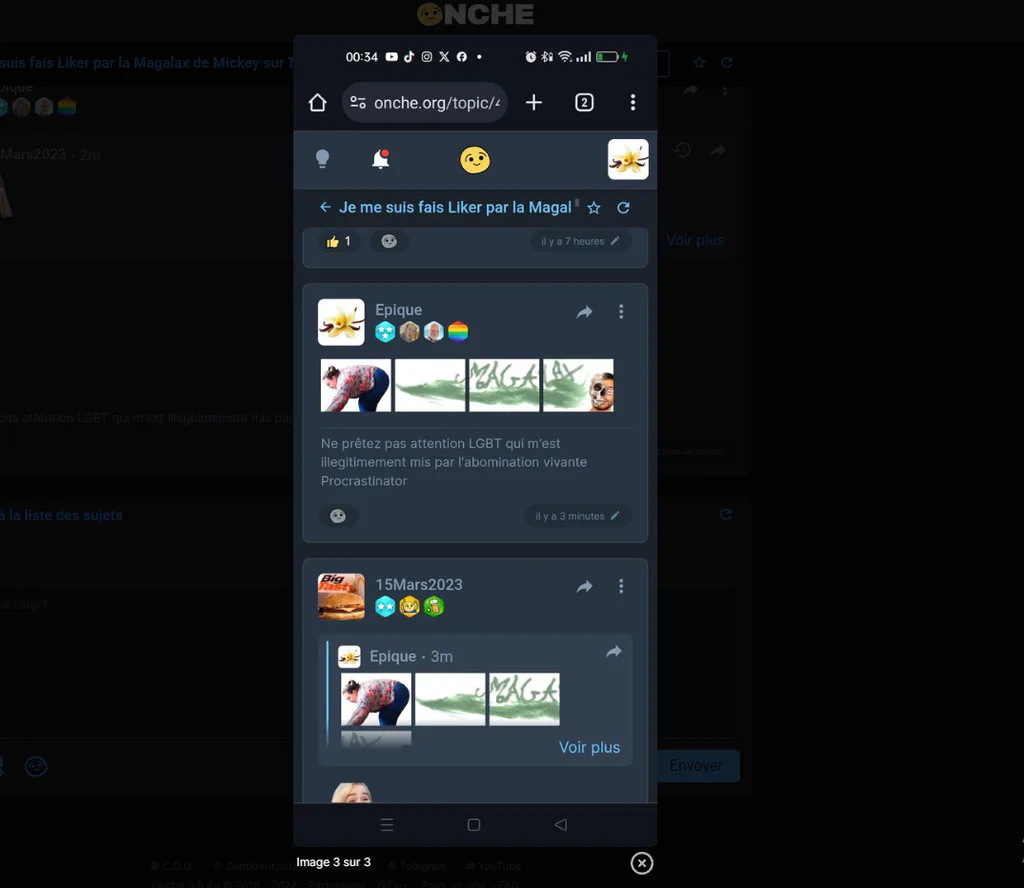Open emoji picker in the background reply box
The height and width of the screenshot is (888, 1024).
pyautogui.click(x=36, y=766)
